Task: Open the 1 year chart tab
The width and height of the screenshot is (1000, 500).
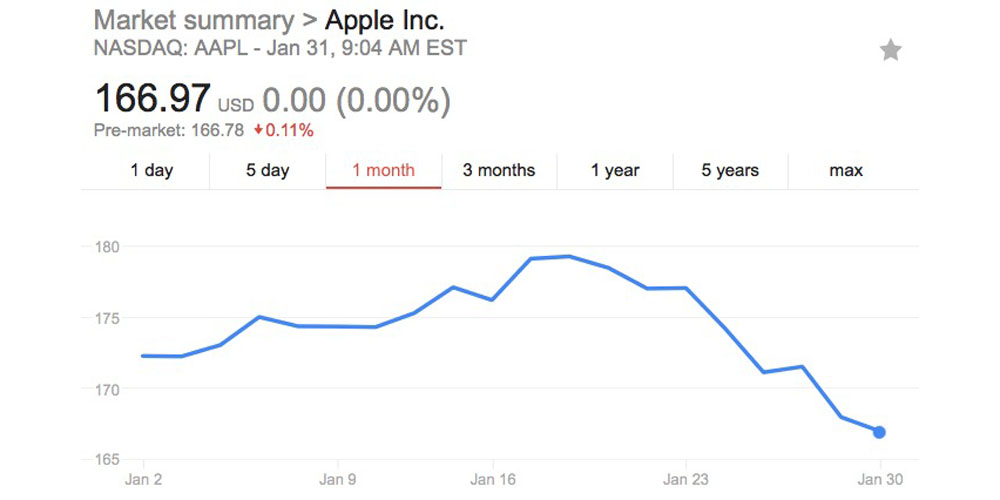Action: 615,170
